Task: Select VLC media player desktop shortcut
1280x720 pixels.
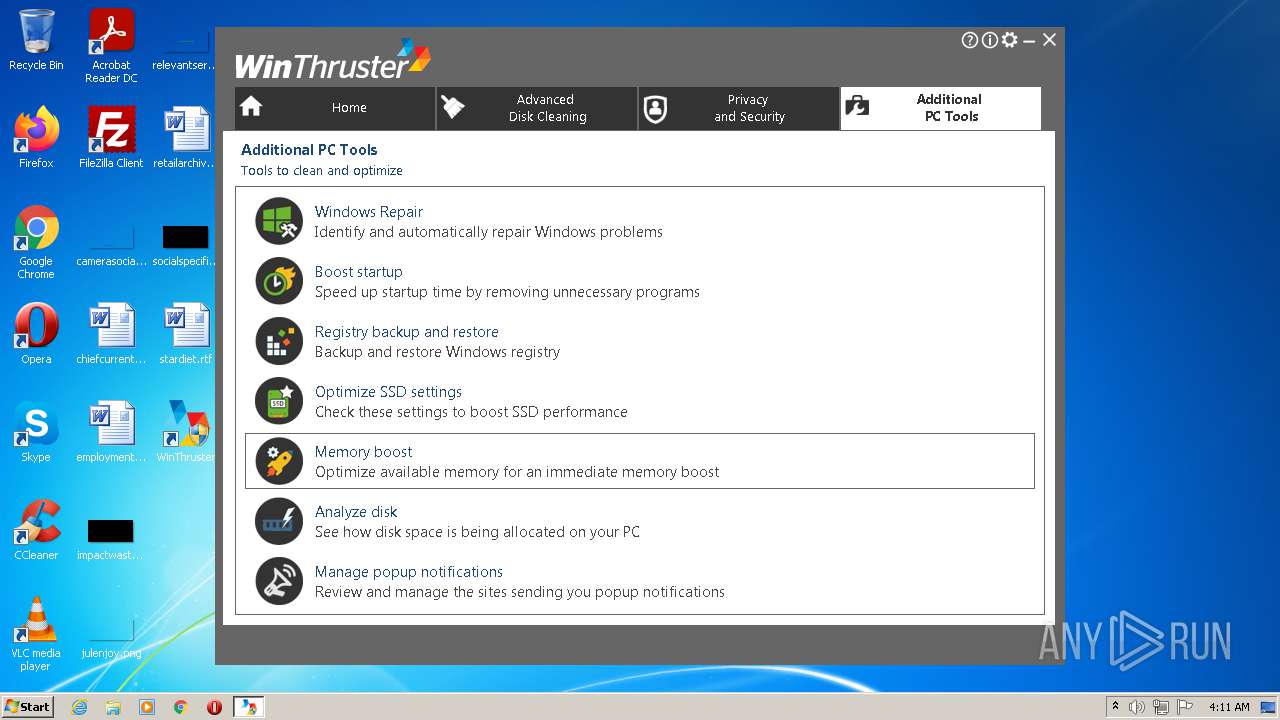Action: click(36, 634)
